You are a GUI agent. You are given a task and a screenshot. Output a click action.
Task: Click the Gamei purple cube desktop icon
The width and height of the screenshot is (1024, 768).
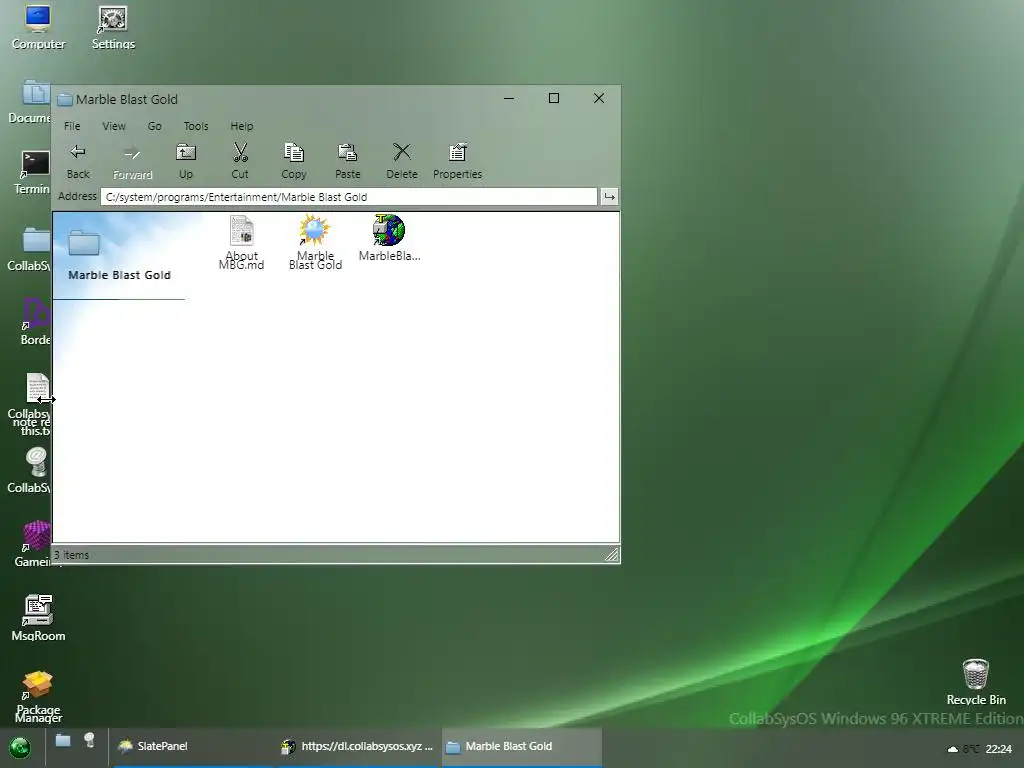33,544
